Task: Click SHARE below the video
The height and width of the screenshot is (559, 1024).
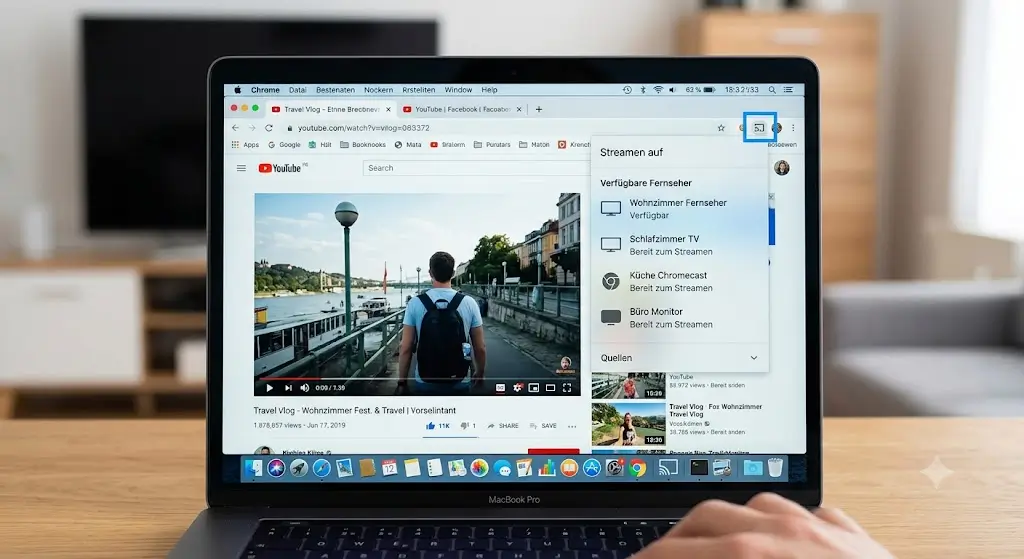Action: [x=503, y=426]
